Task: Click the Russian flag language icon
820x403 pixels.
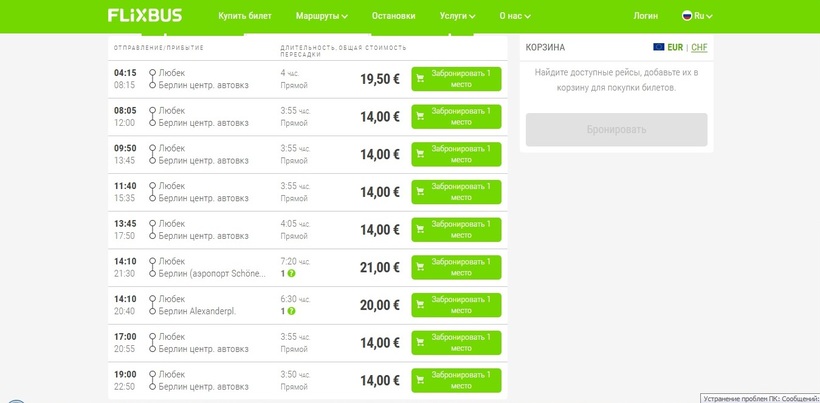Action: (687, 16)
